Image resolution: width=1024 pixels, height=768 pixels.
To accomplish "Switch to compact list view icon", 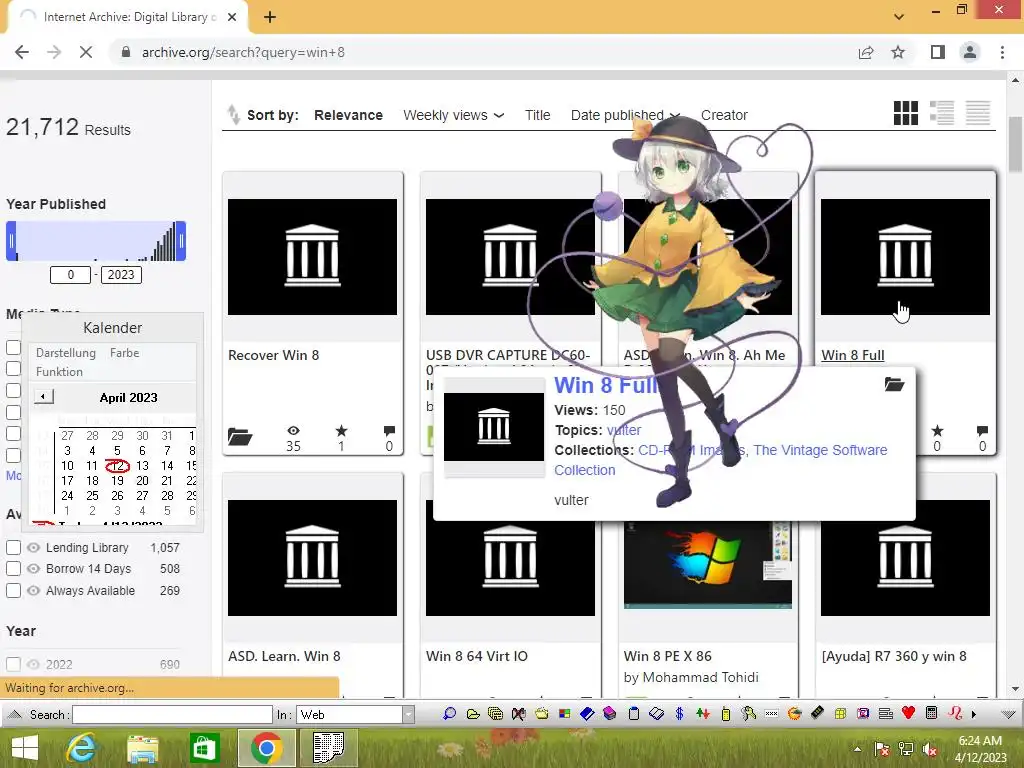I will [978, 114].
